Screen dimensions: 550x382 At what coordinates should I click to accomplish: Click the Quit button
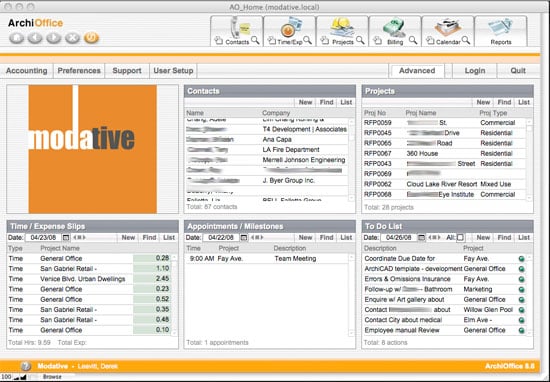pyautogui.click(x=518, y=71)
